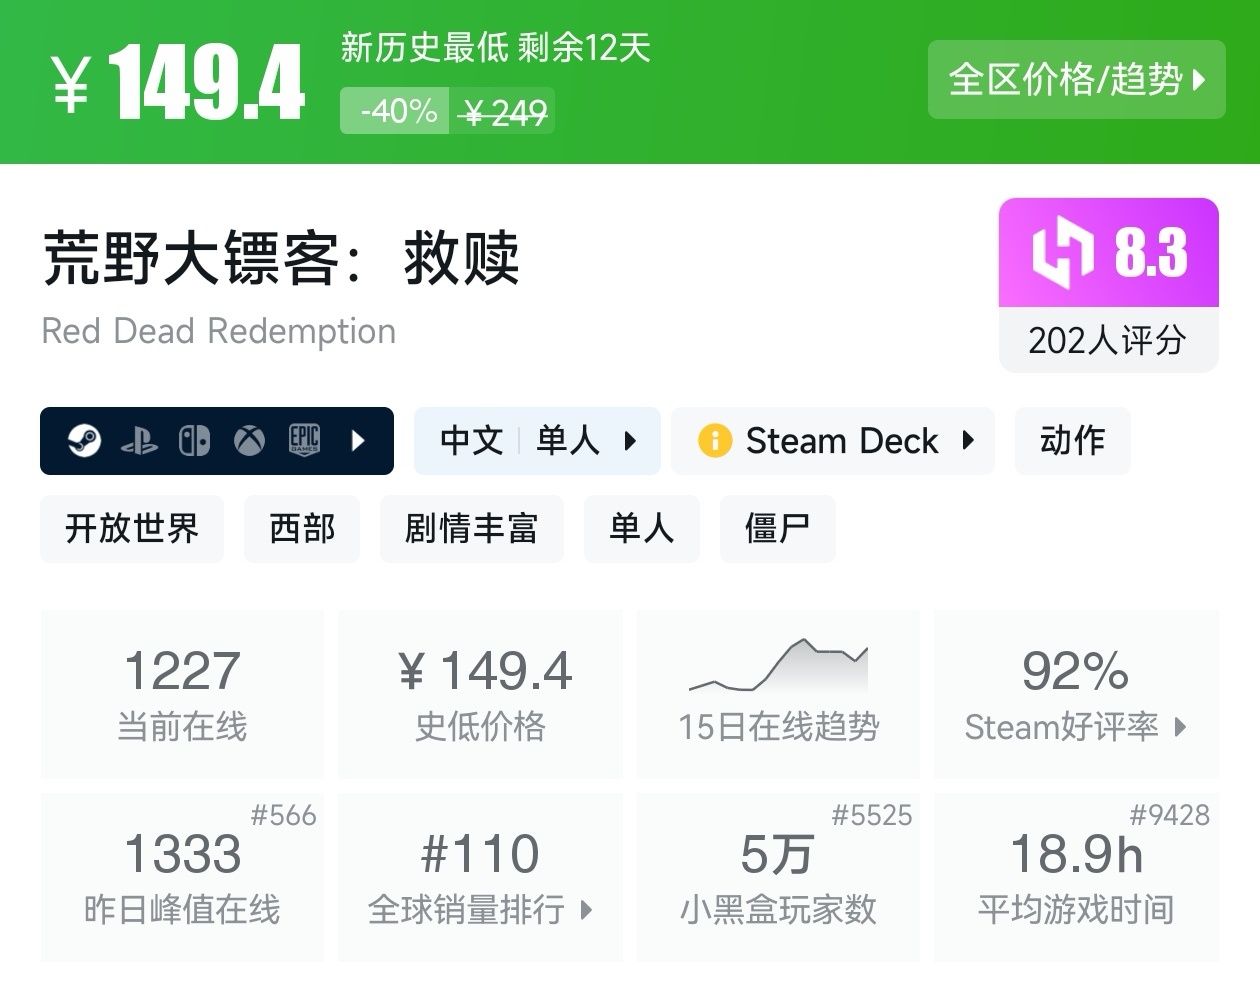
Task: Click the Nintendo Switch platform icon
Action: pyautogui.click(x=194, y=440)
